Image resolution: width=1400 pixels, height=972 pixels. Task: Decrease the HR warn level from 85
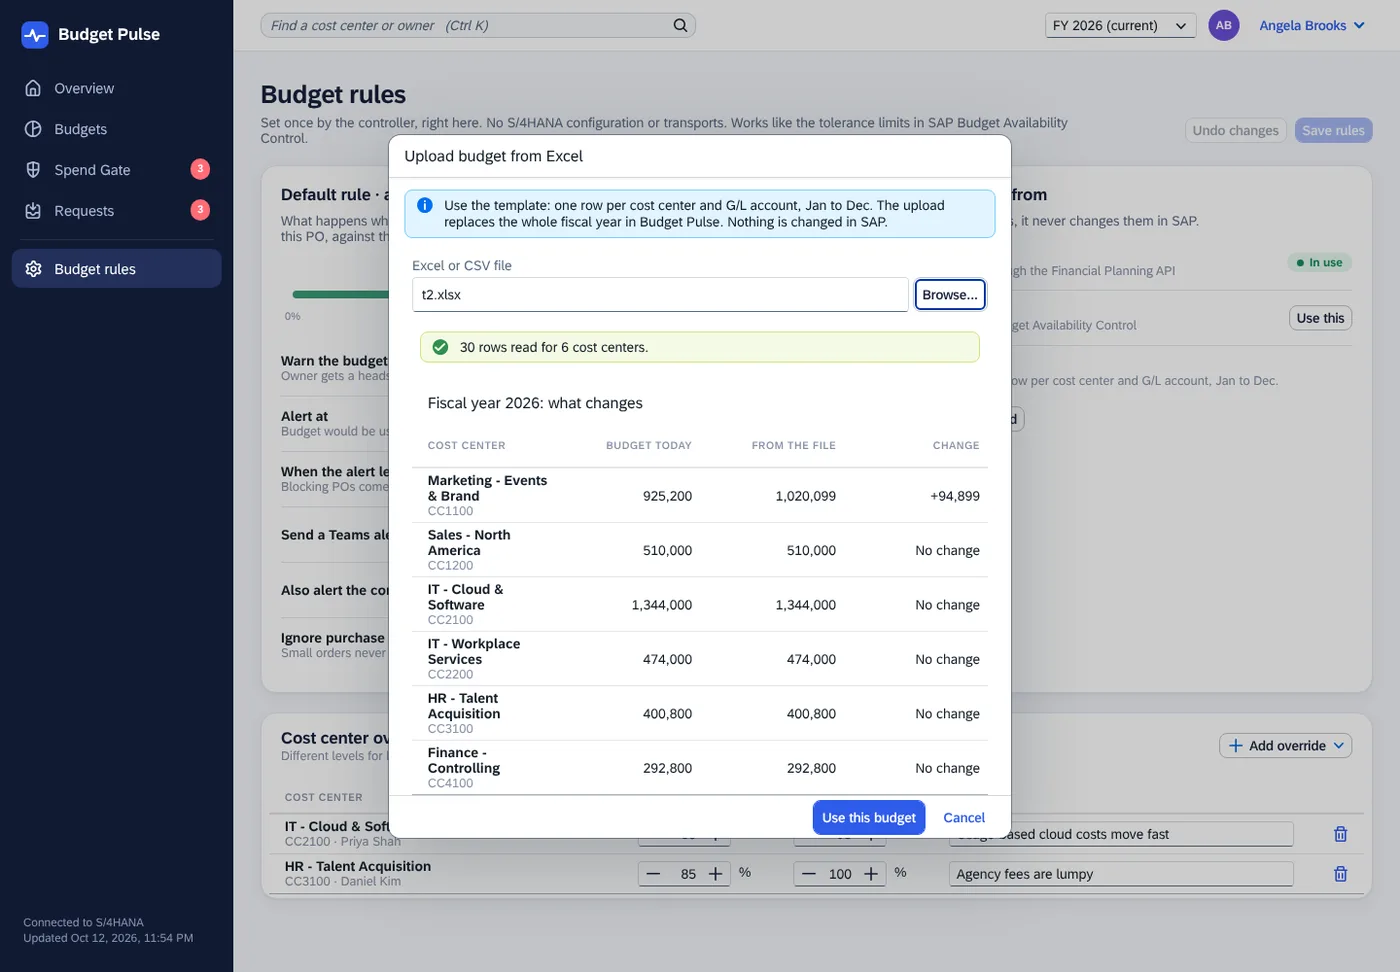[x=653, y=874]
